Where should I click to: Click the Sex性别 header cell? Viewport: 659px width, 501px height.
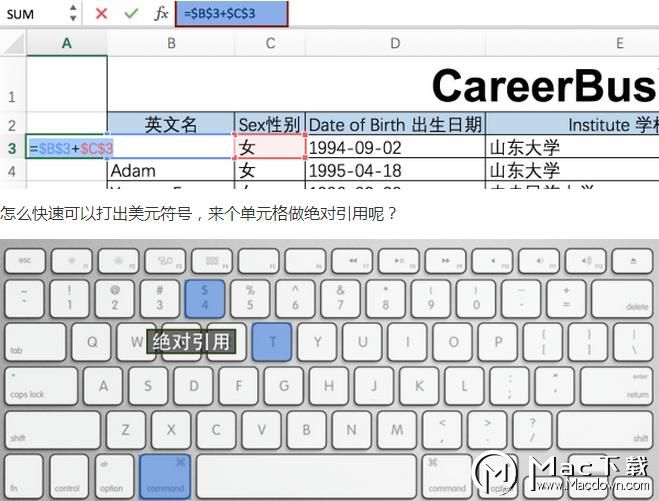270,125
